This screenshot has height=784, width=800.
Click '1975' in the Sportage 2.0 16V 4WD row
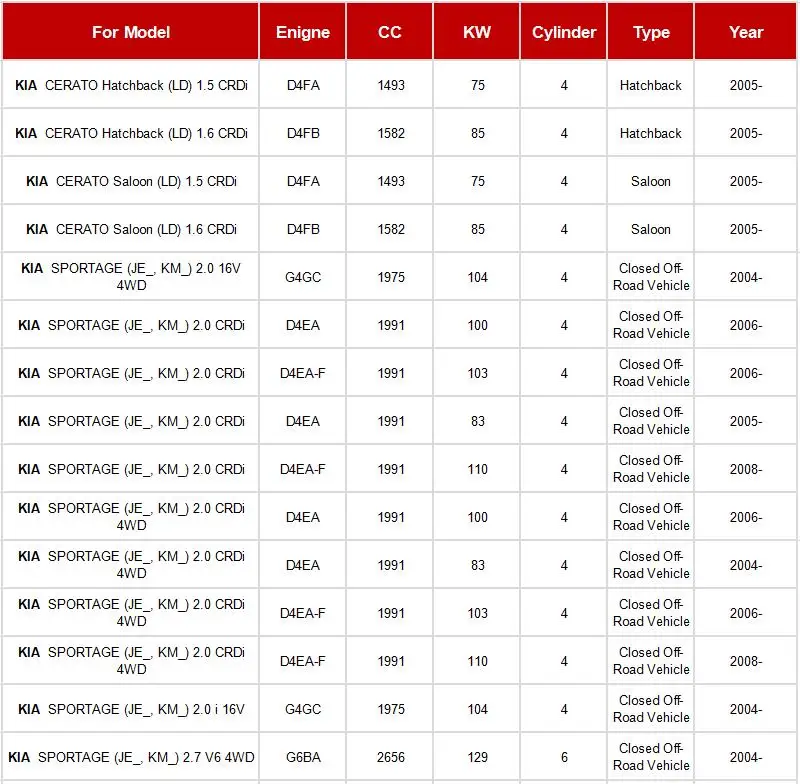(x=391, y=277)
